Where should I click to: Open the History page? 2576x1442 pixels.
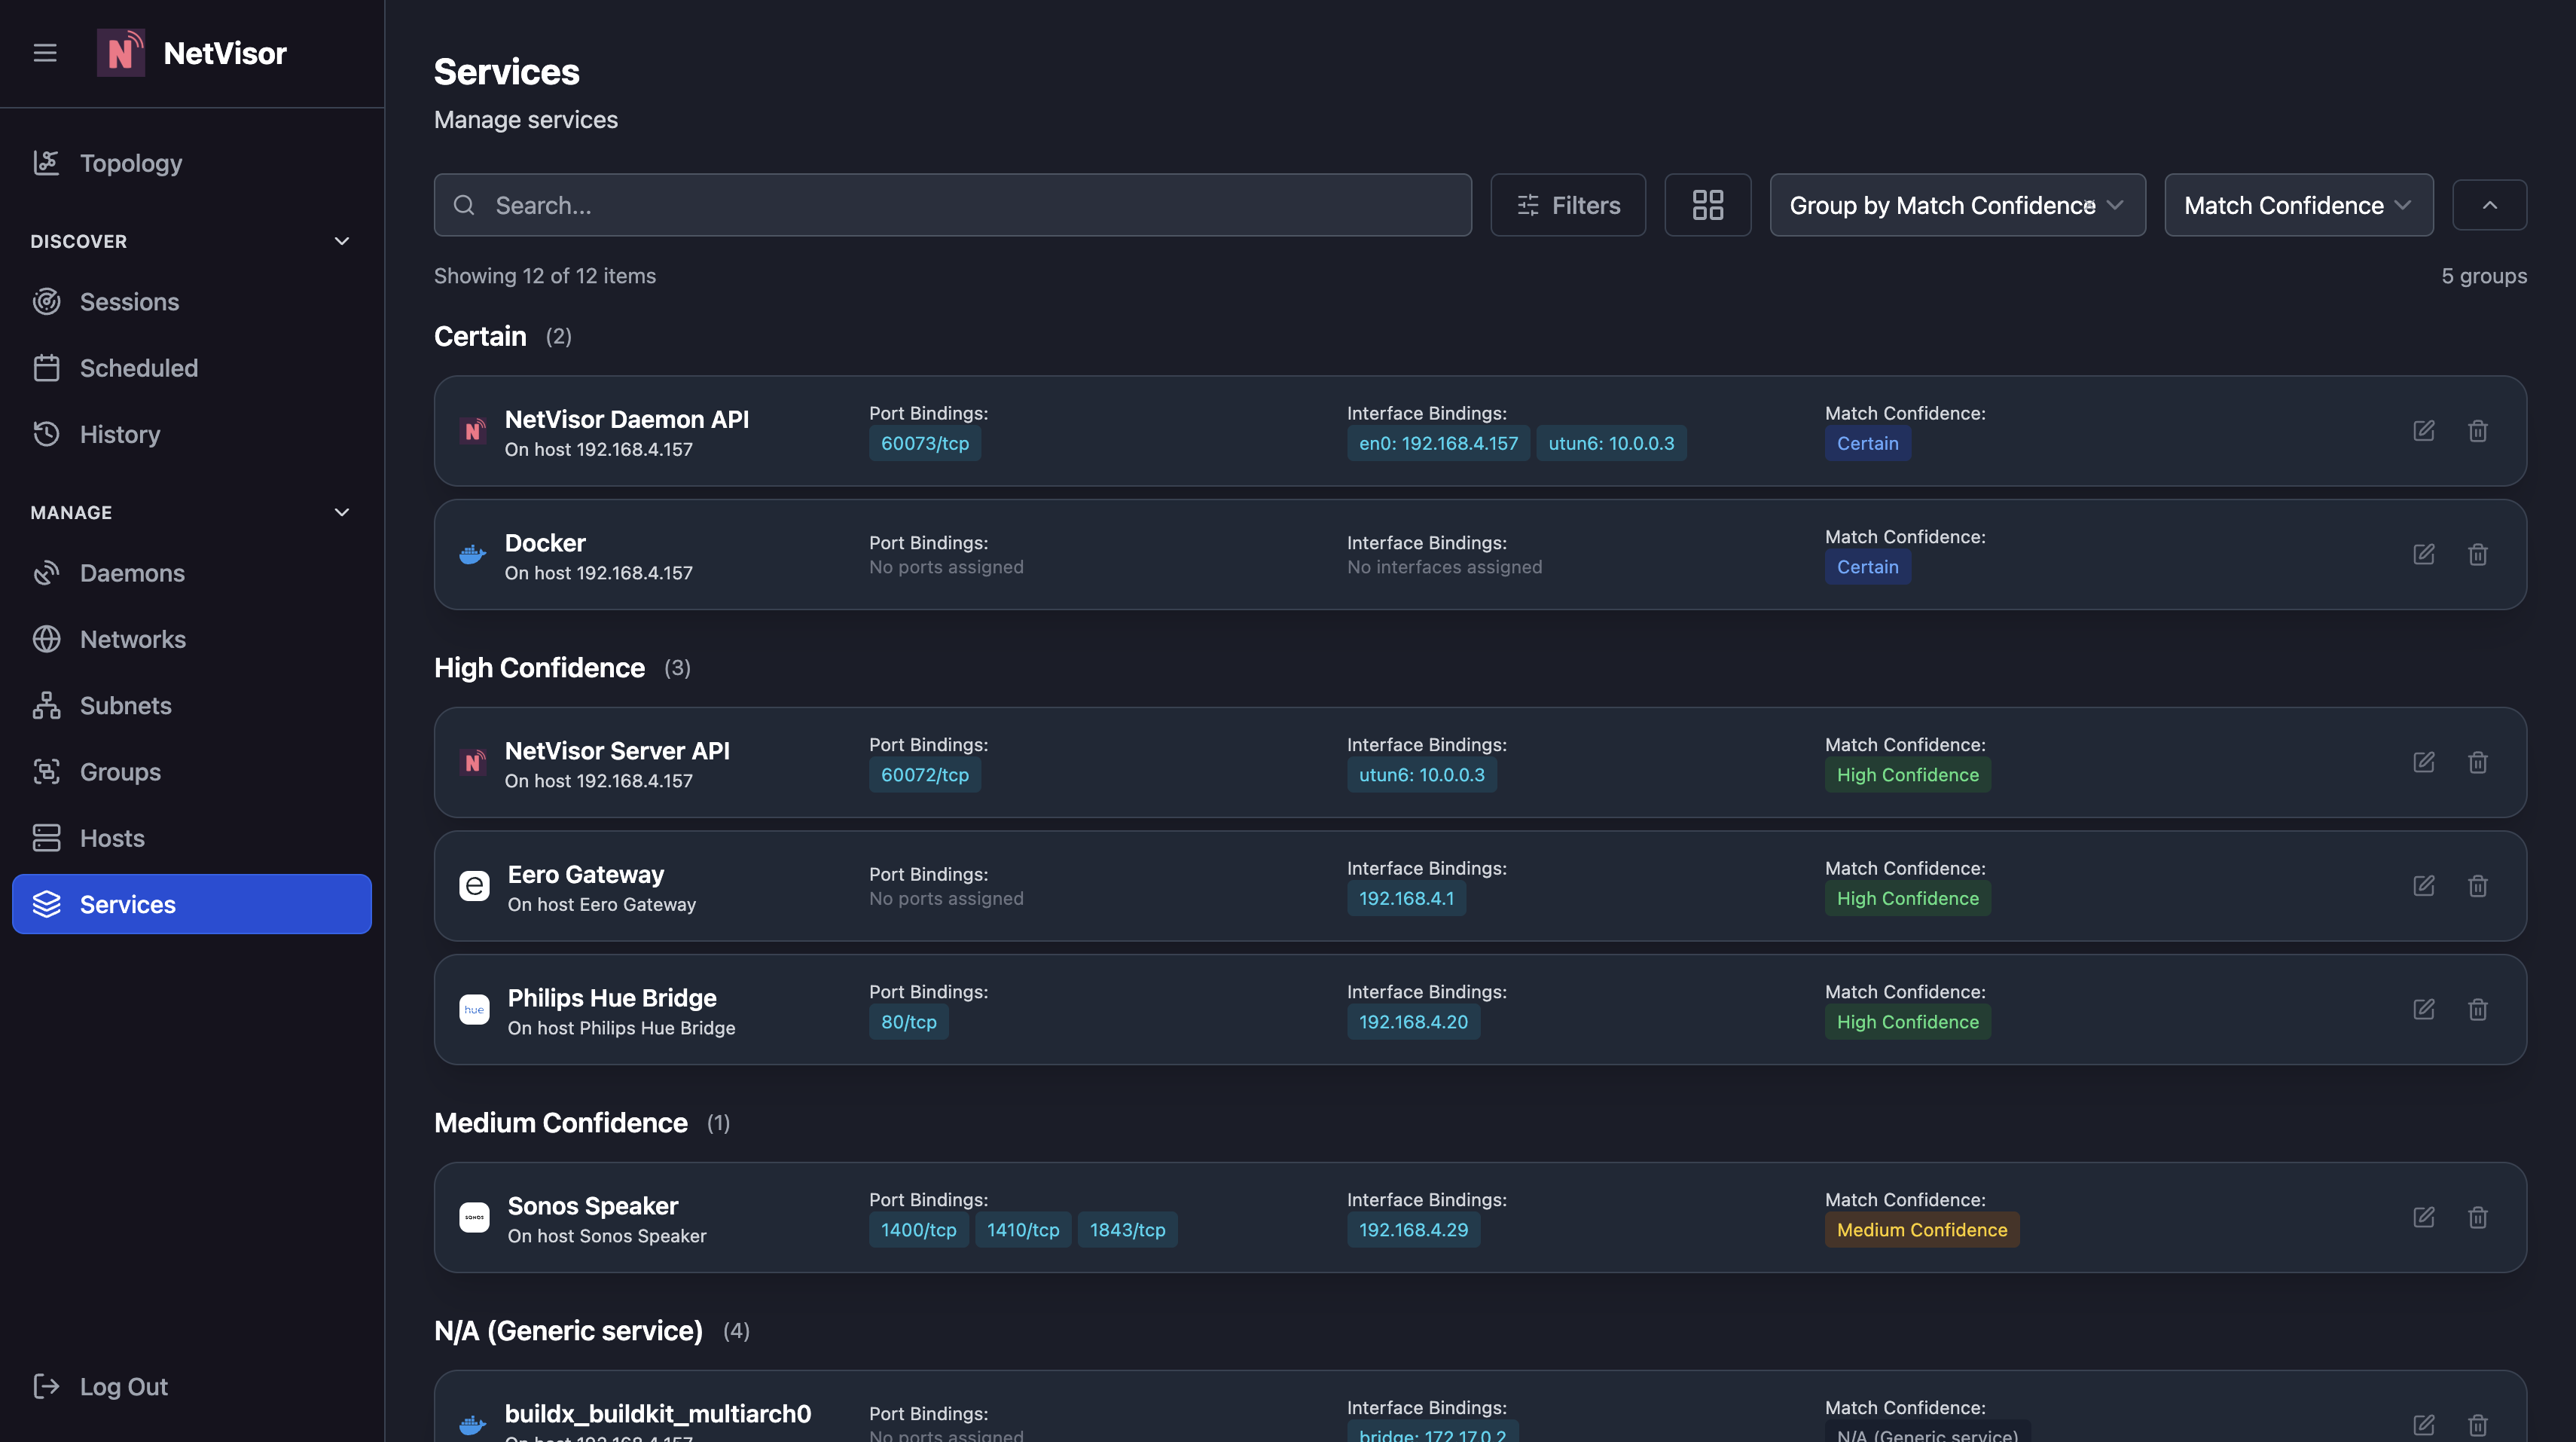click(x=192, y=434)
